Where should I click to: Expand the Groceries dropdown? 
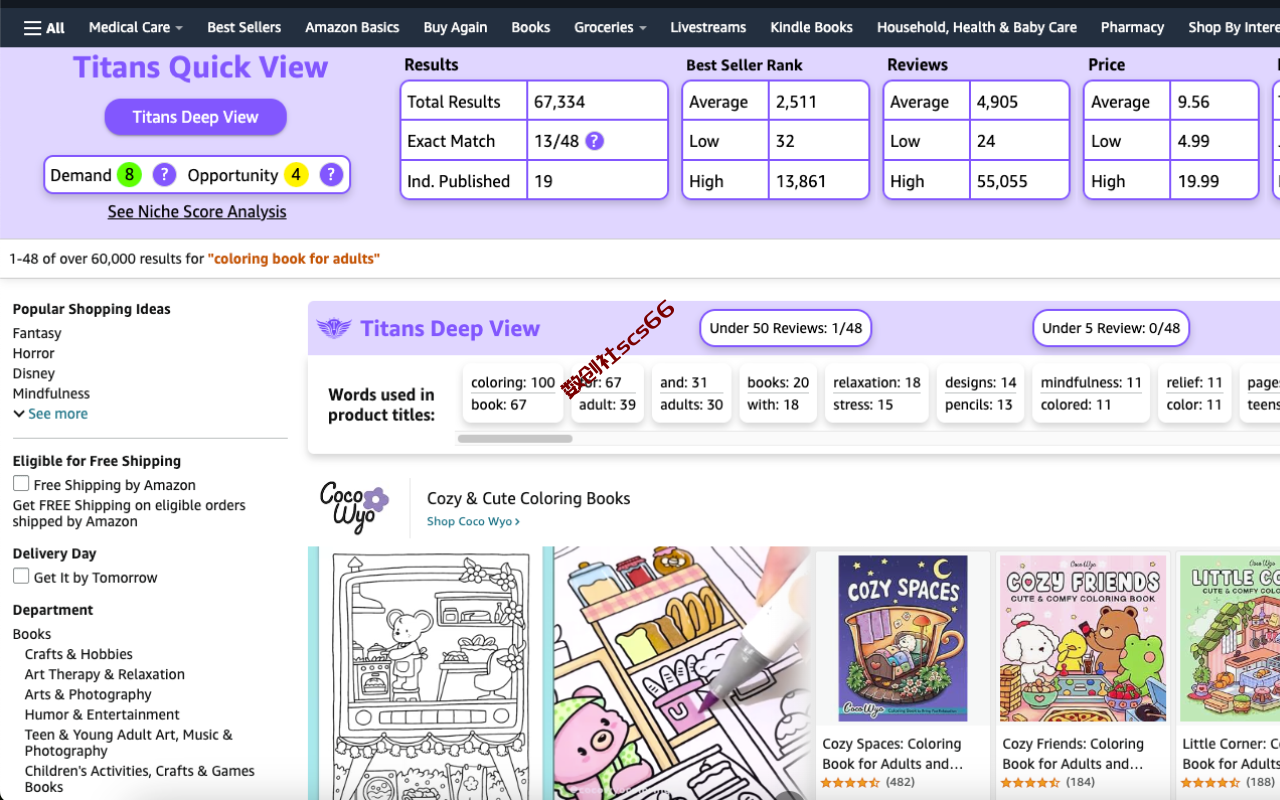(x=610, y=27)
